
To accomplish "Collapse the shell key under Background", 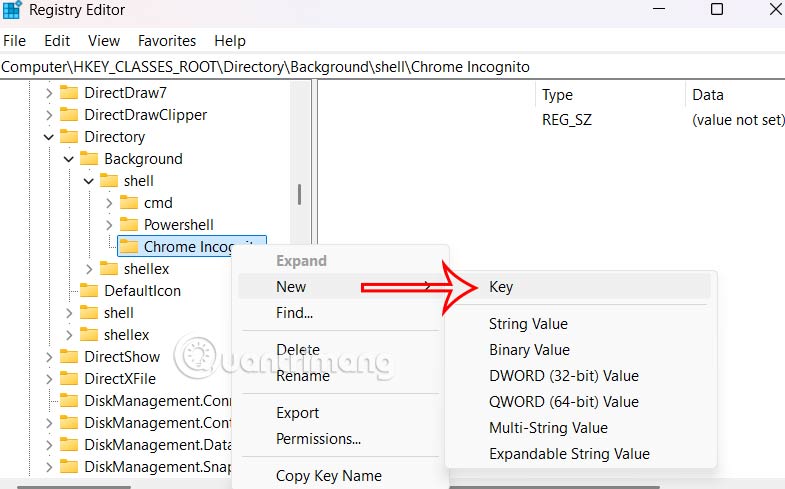I will click(89, 181).
